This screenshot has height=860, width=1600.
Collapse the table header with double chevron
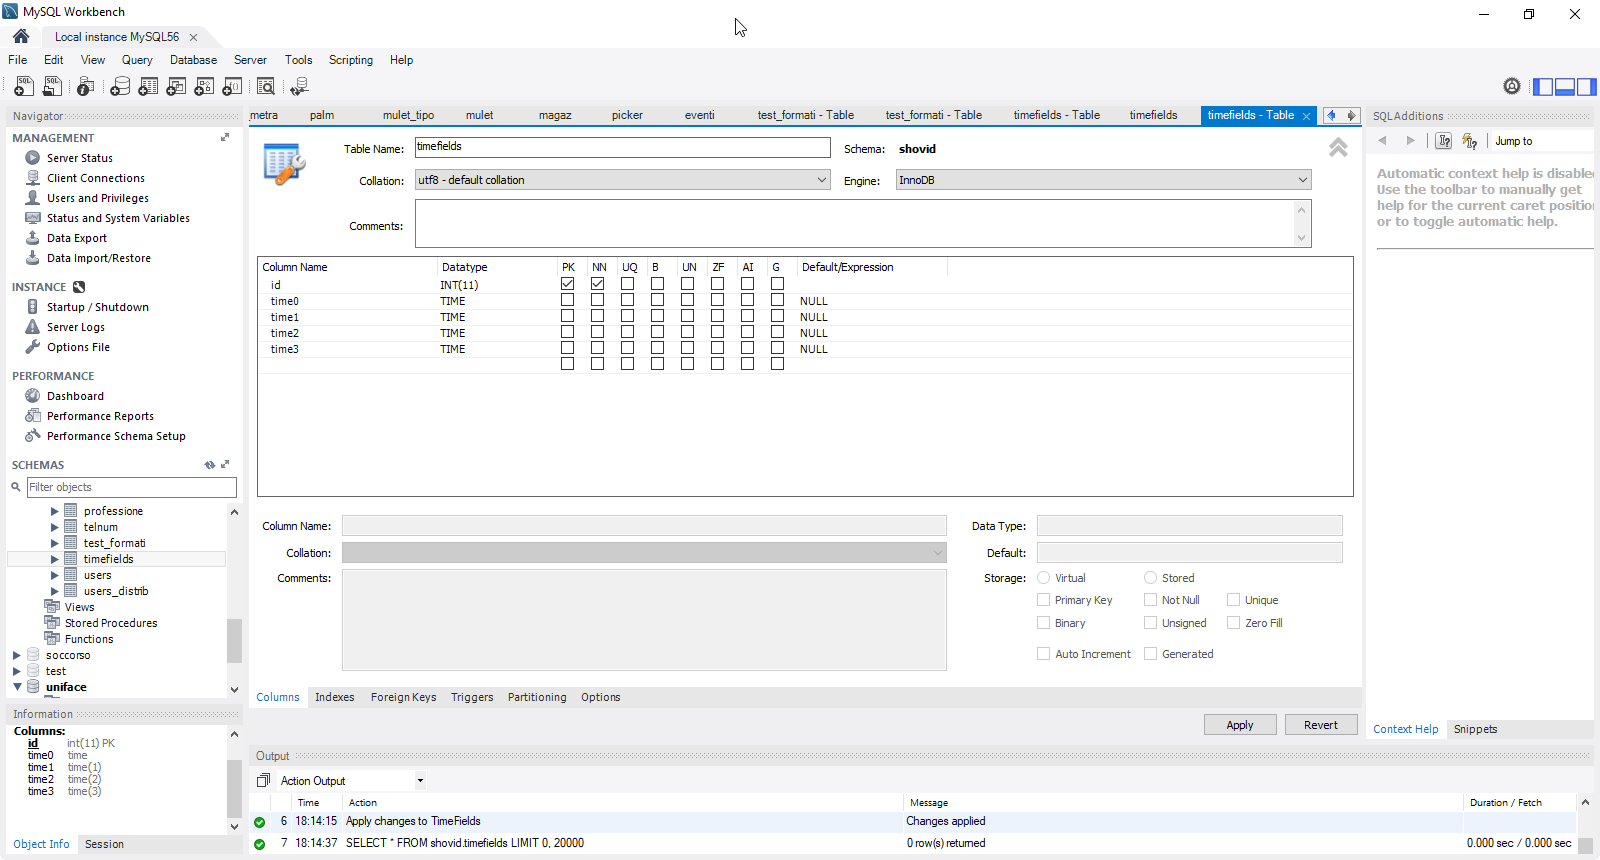(1338, 148)
